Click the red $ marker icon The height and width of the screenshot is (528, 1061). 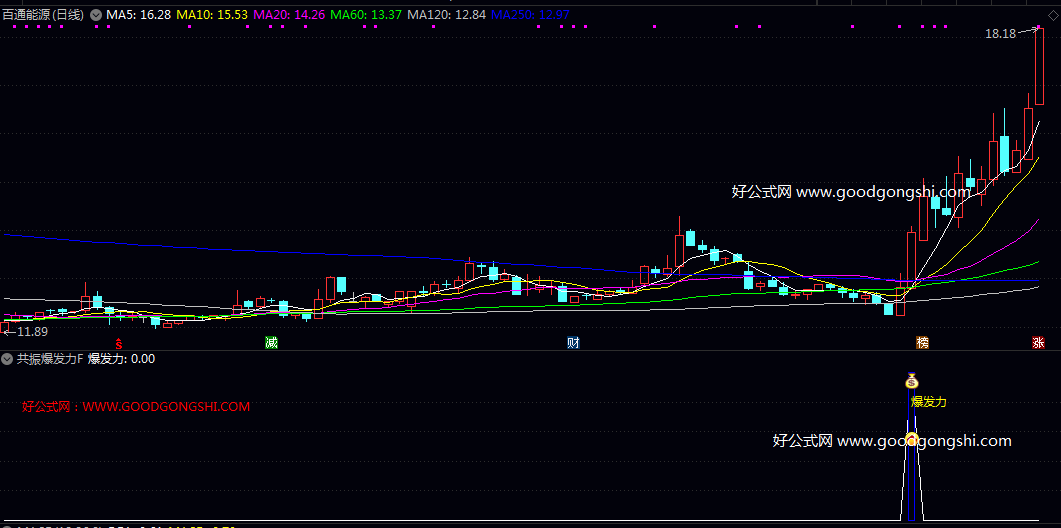click(x=122, y=342)
